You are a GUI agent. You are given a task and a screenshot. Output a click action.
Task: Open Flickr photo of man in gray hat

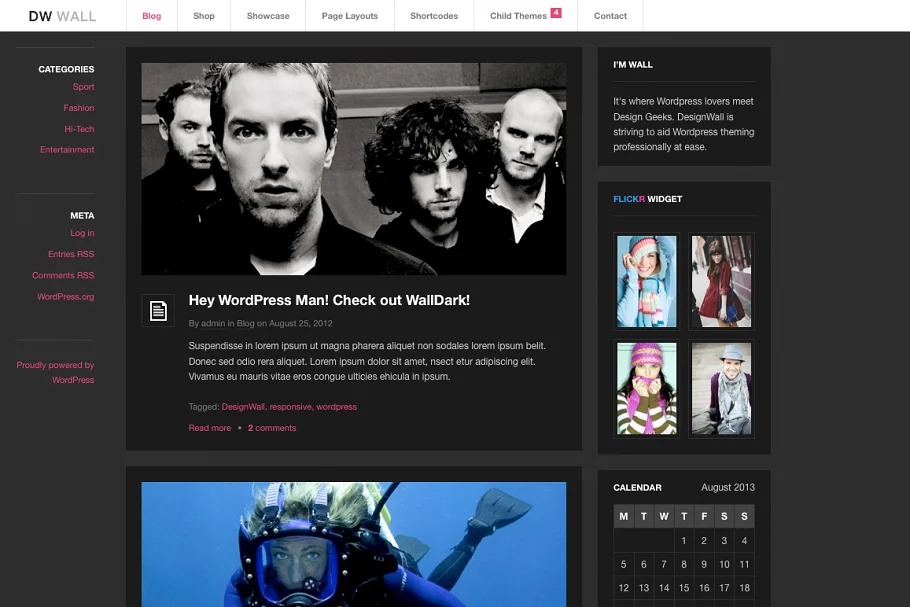[x=721, y=388]
